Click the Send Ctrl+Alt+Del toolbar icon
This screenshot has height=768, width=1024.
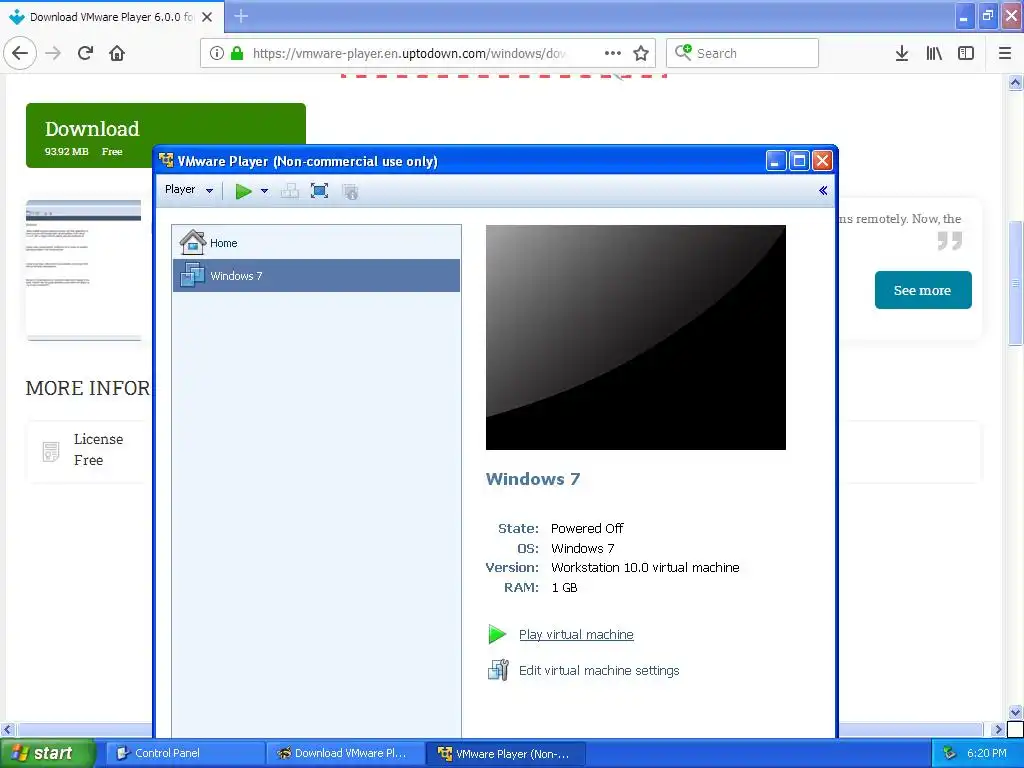pos(289,191)
